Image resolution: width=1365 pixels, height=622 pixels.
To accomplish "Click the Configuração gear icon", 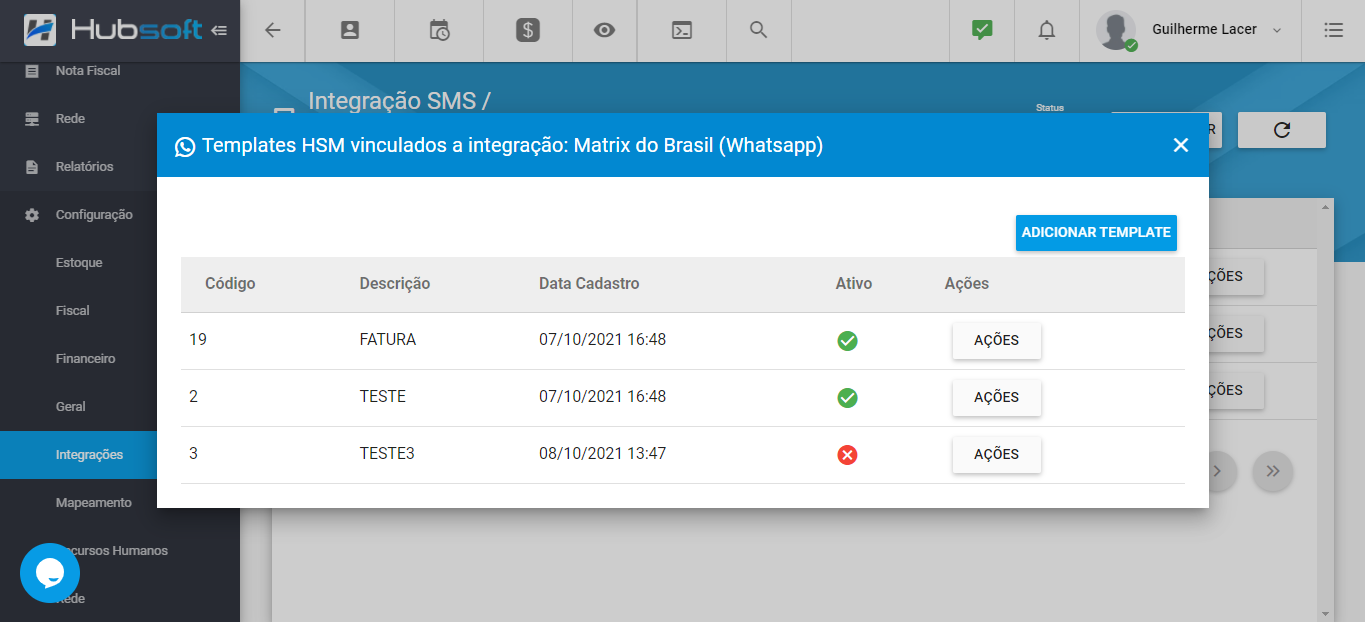I will point(32,215).
